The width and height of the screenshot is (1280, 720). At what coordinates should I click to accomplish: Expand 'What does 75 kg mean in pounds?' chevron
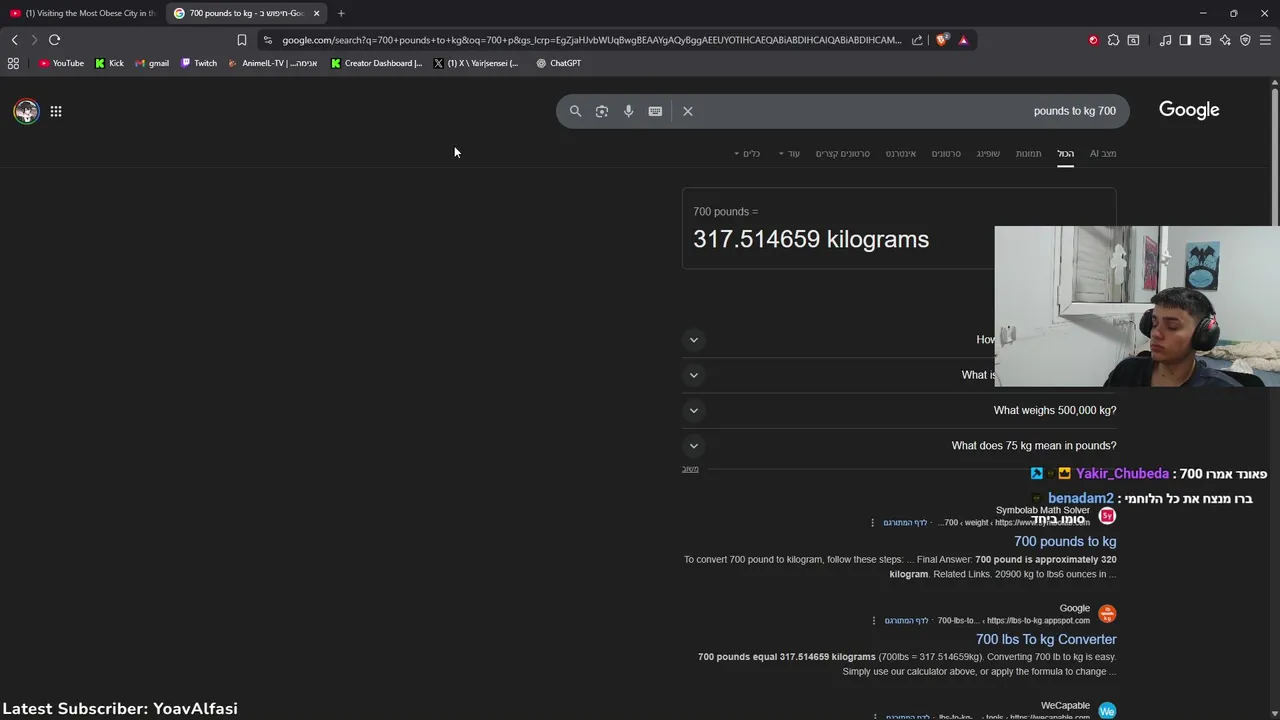click(694, 446)
